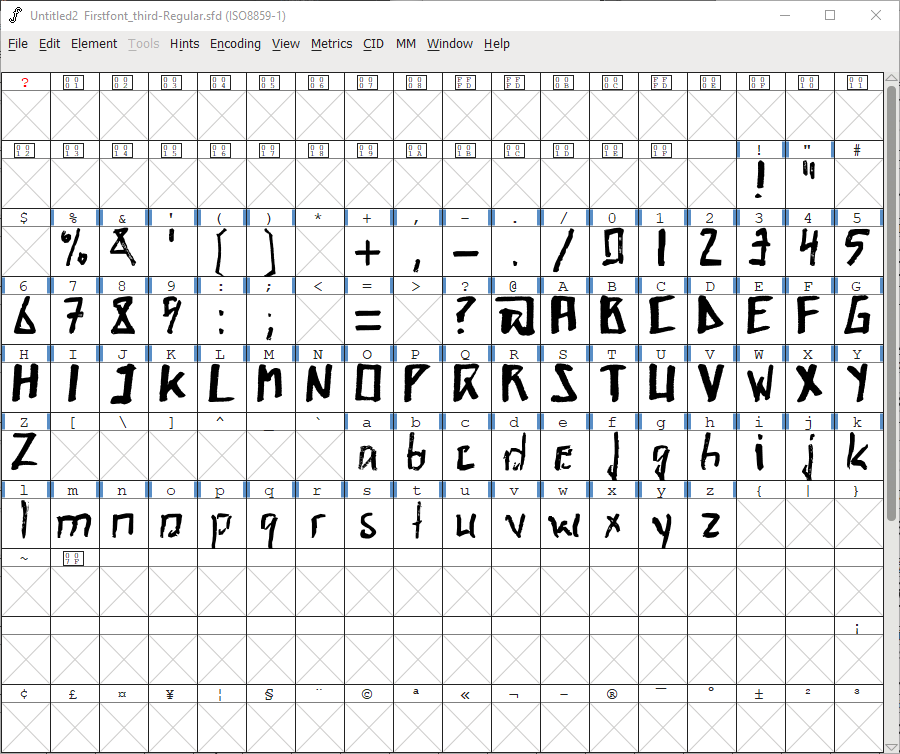Open the CID menu
Image resolution: width=900 pixels, height=754 pixels.
pyautogui.click(x=373, y=44)
